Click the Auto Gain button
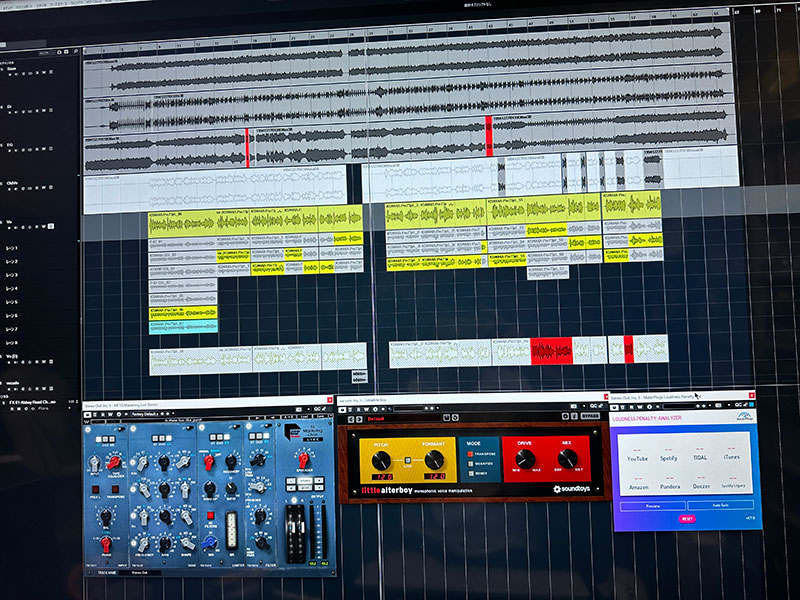The height and width of the screenshot is (600, 800). [x=720, y=505]
